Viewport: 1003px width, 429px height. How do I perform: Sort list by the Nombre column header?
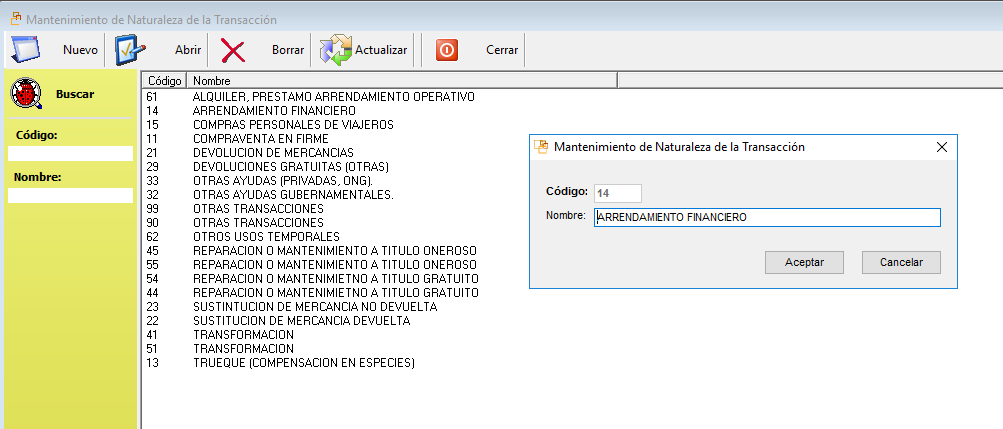pyautogui.click(x=400, y=80)
